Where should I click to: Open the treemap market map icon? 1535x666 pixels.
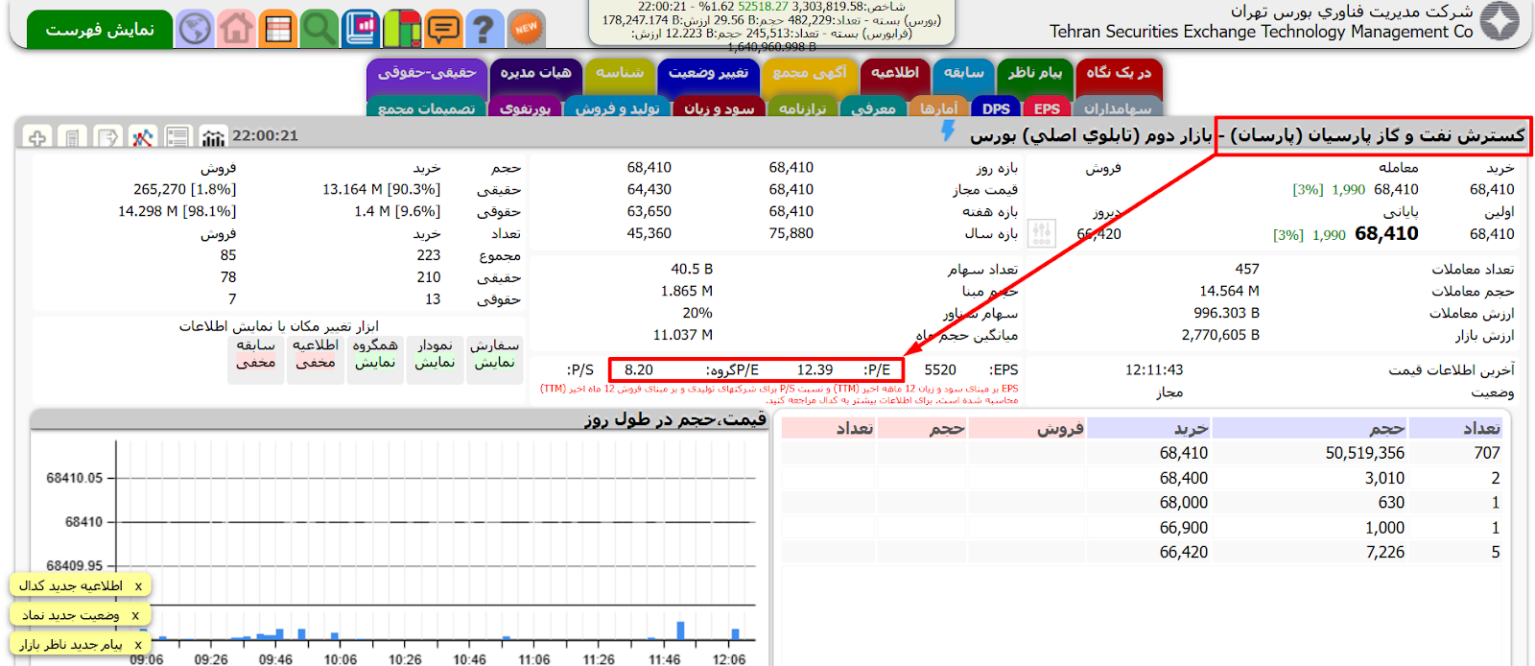pos(402,28)
